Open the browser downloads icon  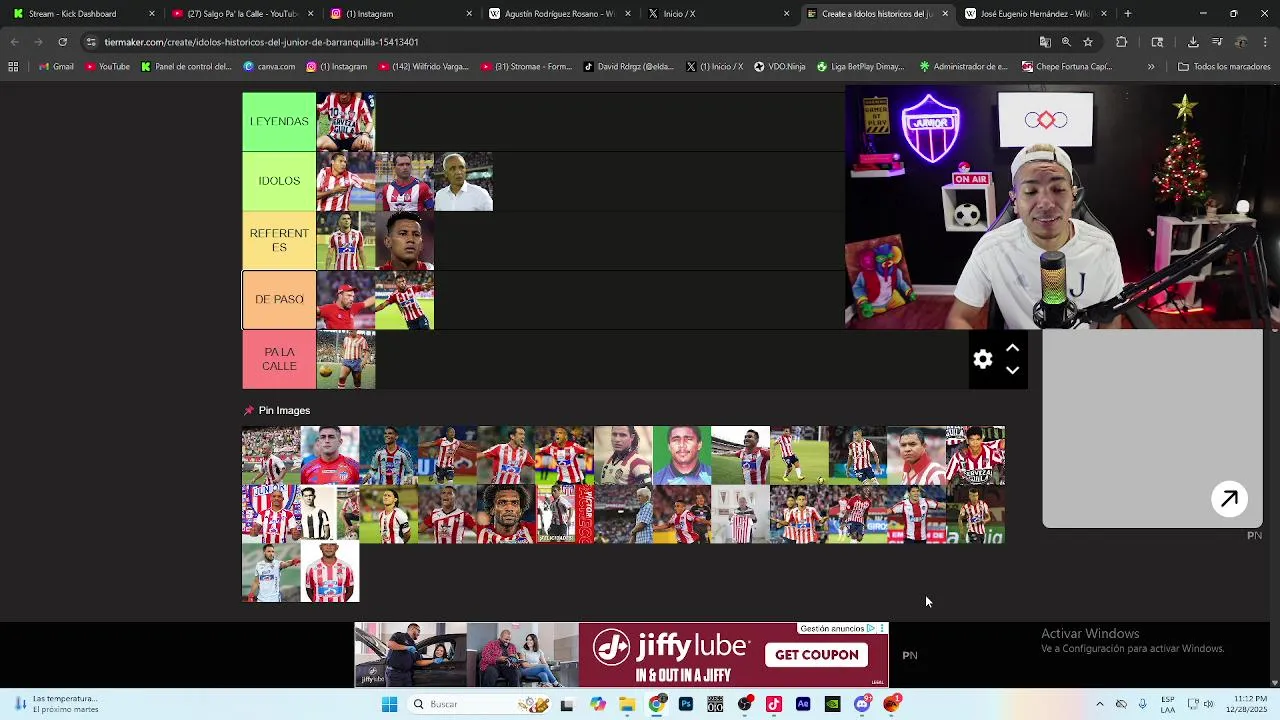pyautogui.click(x=1193, y=42)
